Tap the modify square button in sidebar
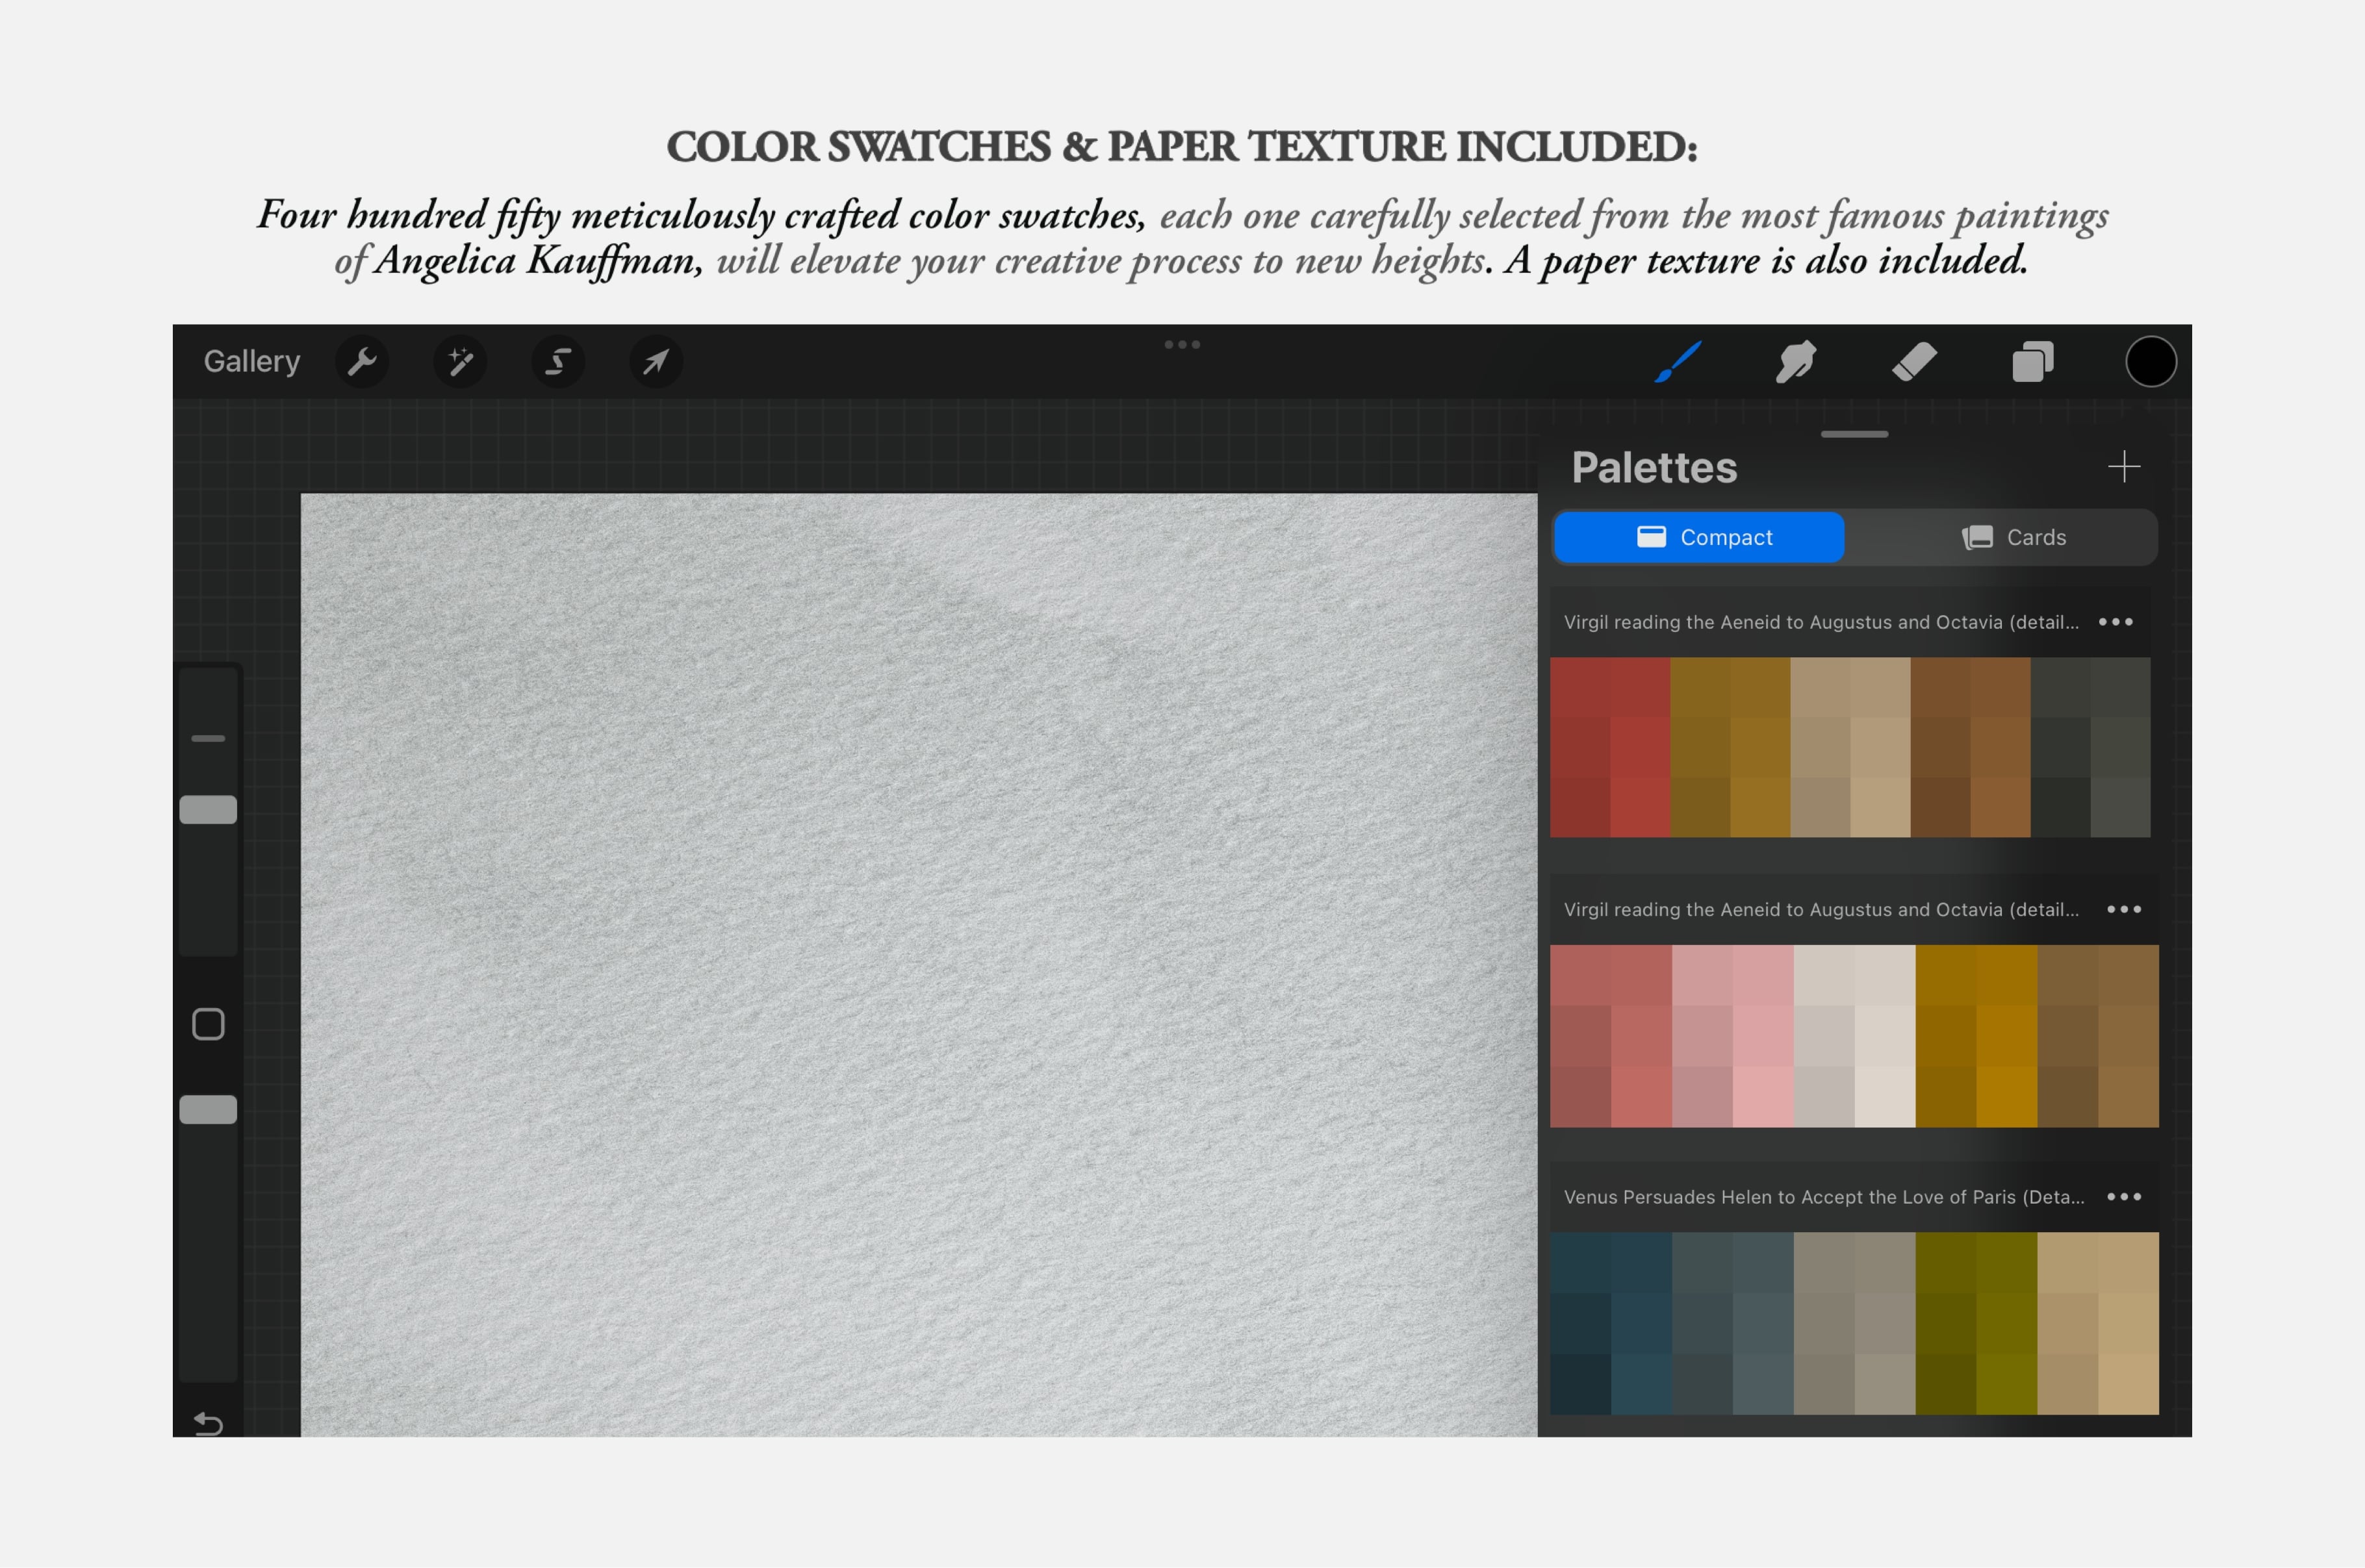 [x=208, y=1024]
